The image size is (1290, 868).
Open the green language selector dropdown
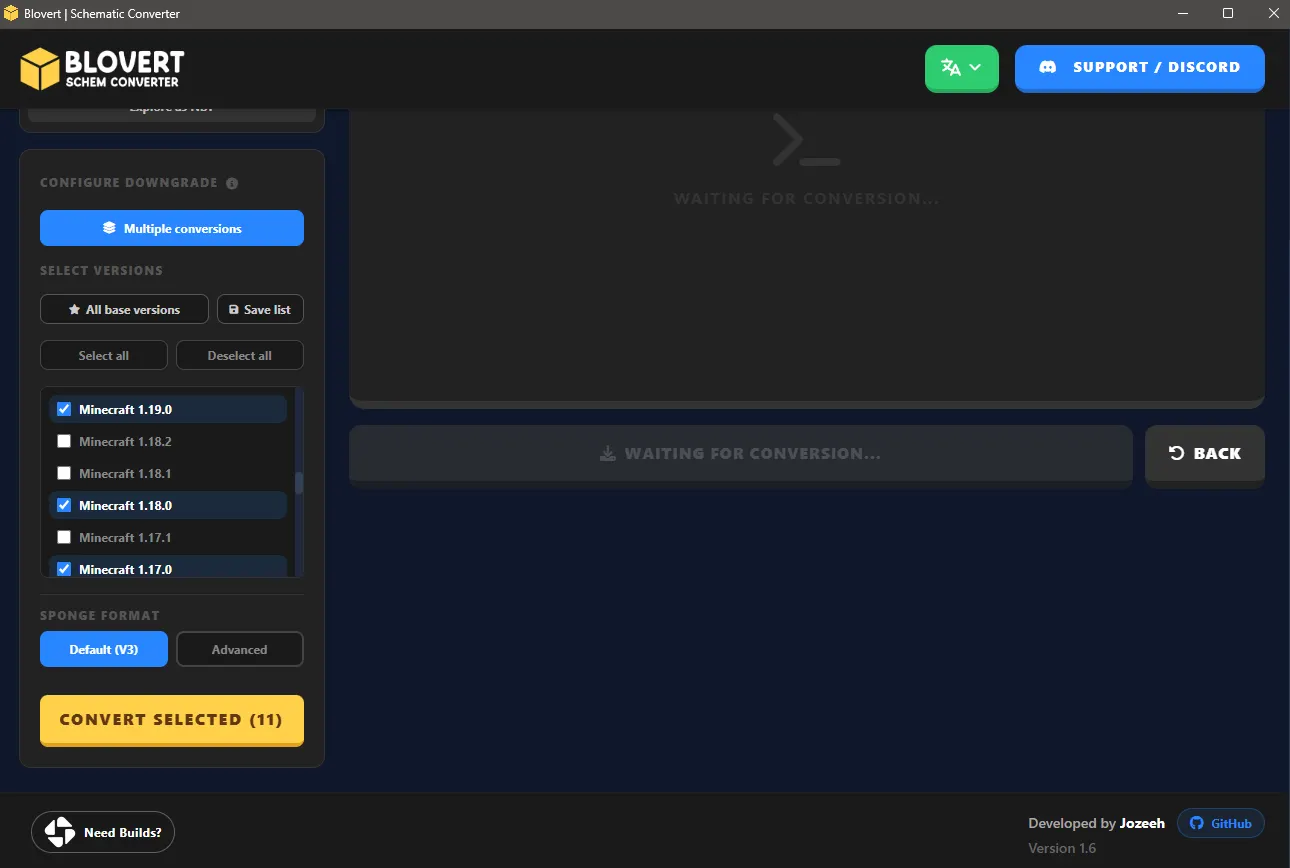[962, 68]
